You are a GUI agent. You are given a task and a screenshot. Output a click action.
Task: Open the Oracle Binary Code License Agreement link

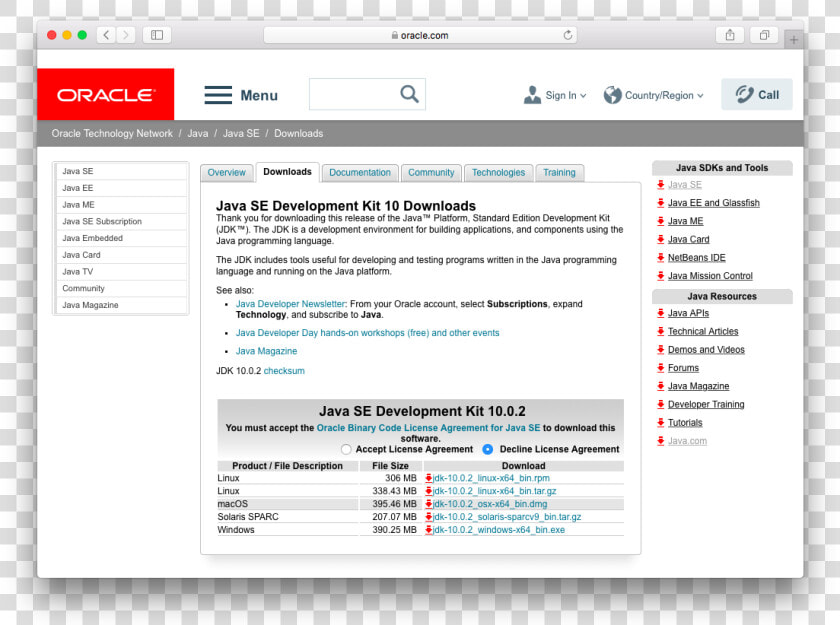point(429,428)
